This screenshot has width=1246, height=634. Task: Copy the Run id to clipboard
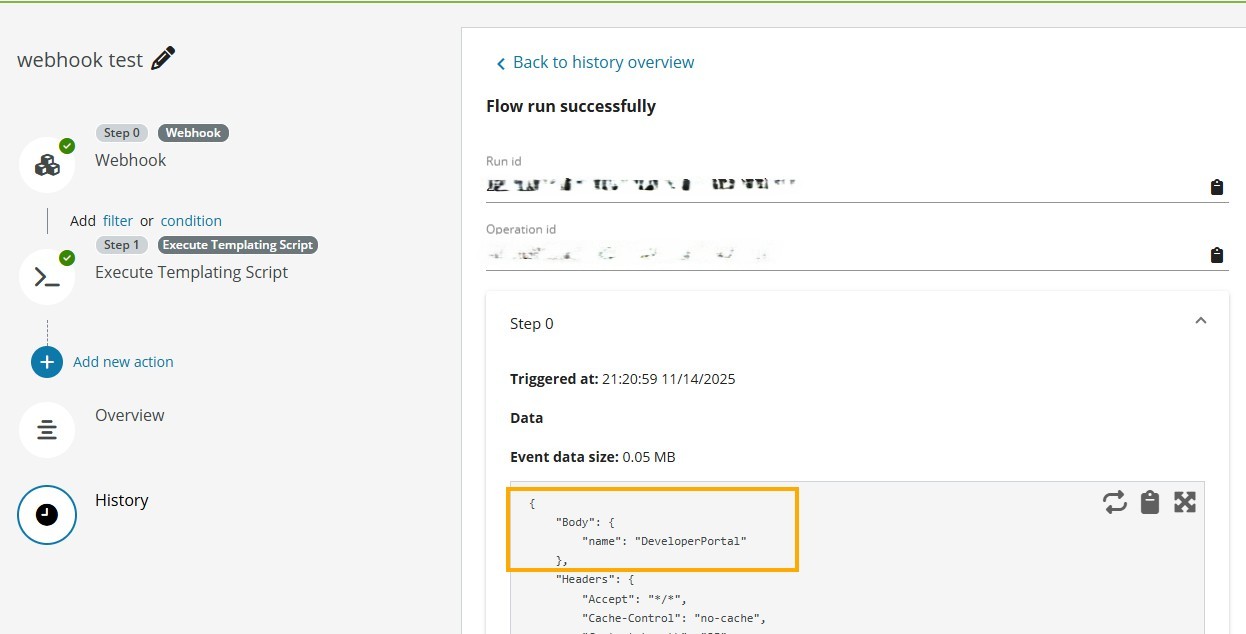[1216, 187]
